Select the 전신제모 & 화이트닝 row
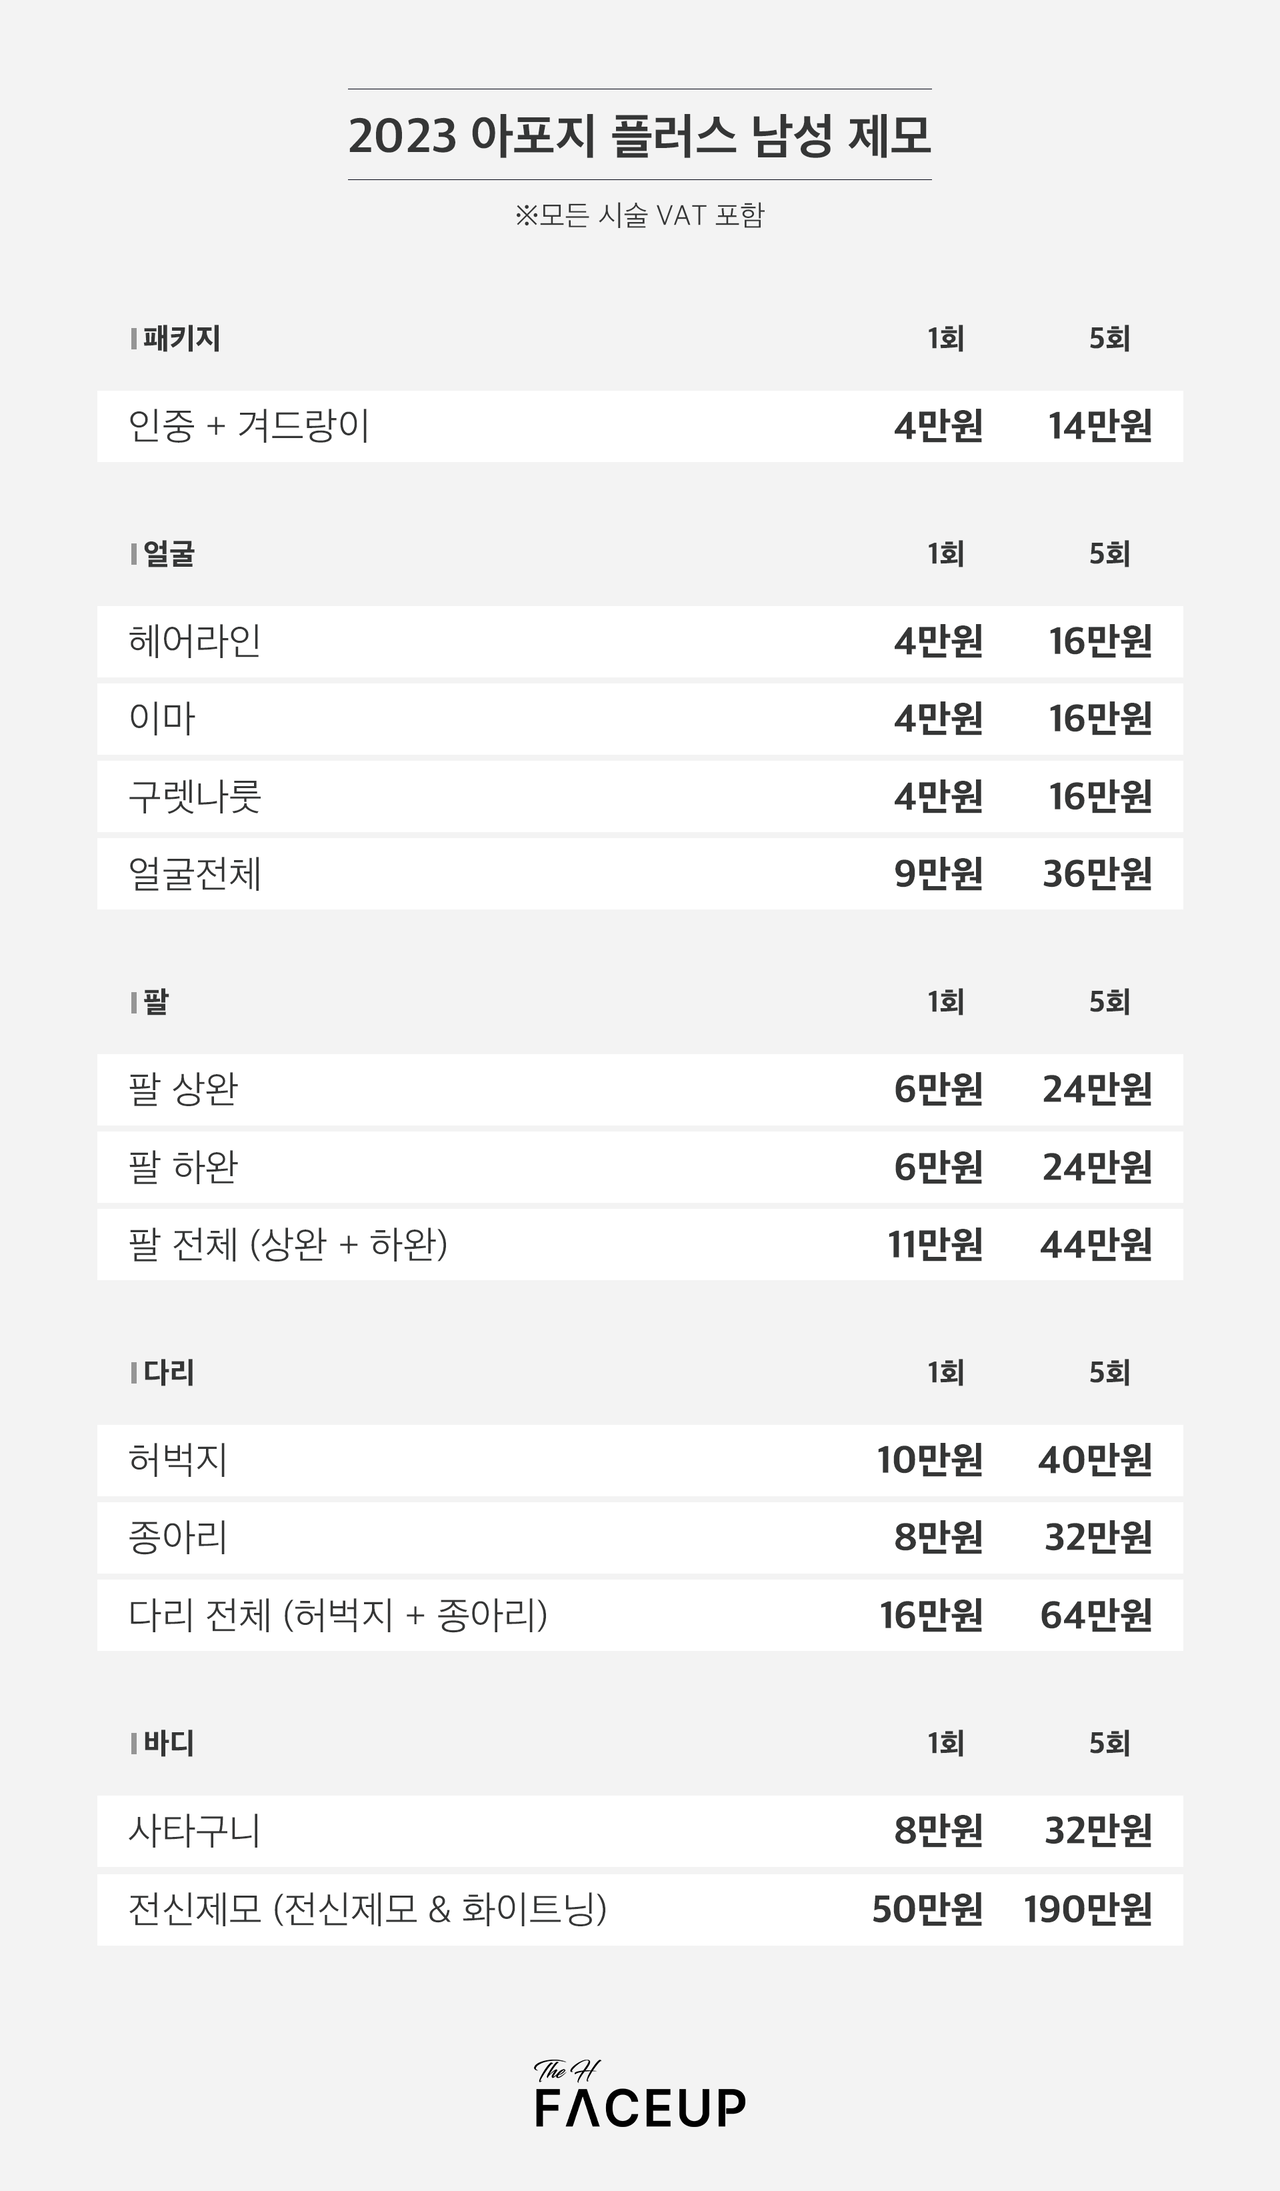 (x=640, y=1909)
